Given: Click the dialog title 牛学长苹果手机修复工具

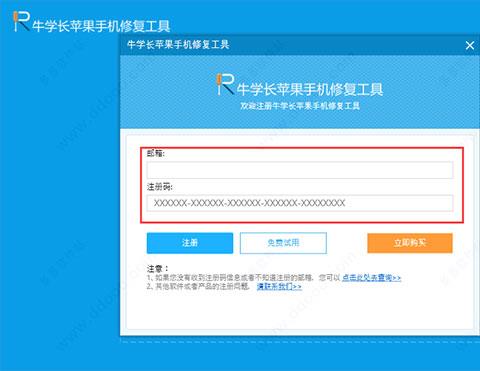Looking at the screenshot, I should pyautogui.click(x=178, y=45).
